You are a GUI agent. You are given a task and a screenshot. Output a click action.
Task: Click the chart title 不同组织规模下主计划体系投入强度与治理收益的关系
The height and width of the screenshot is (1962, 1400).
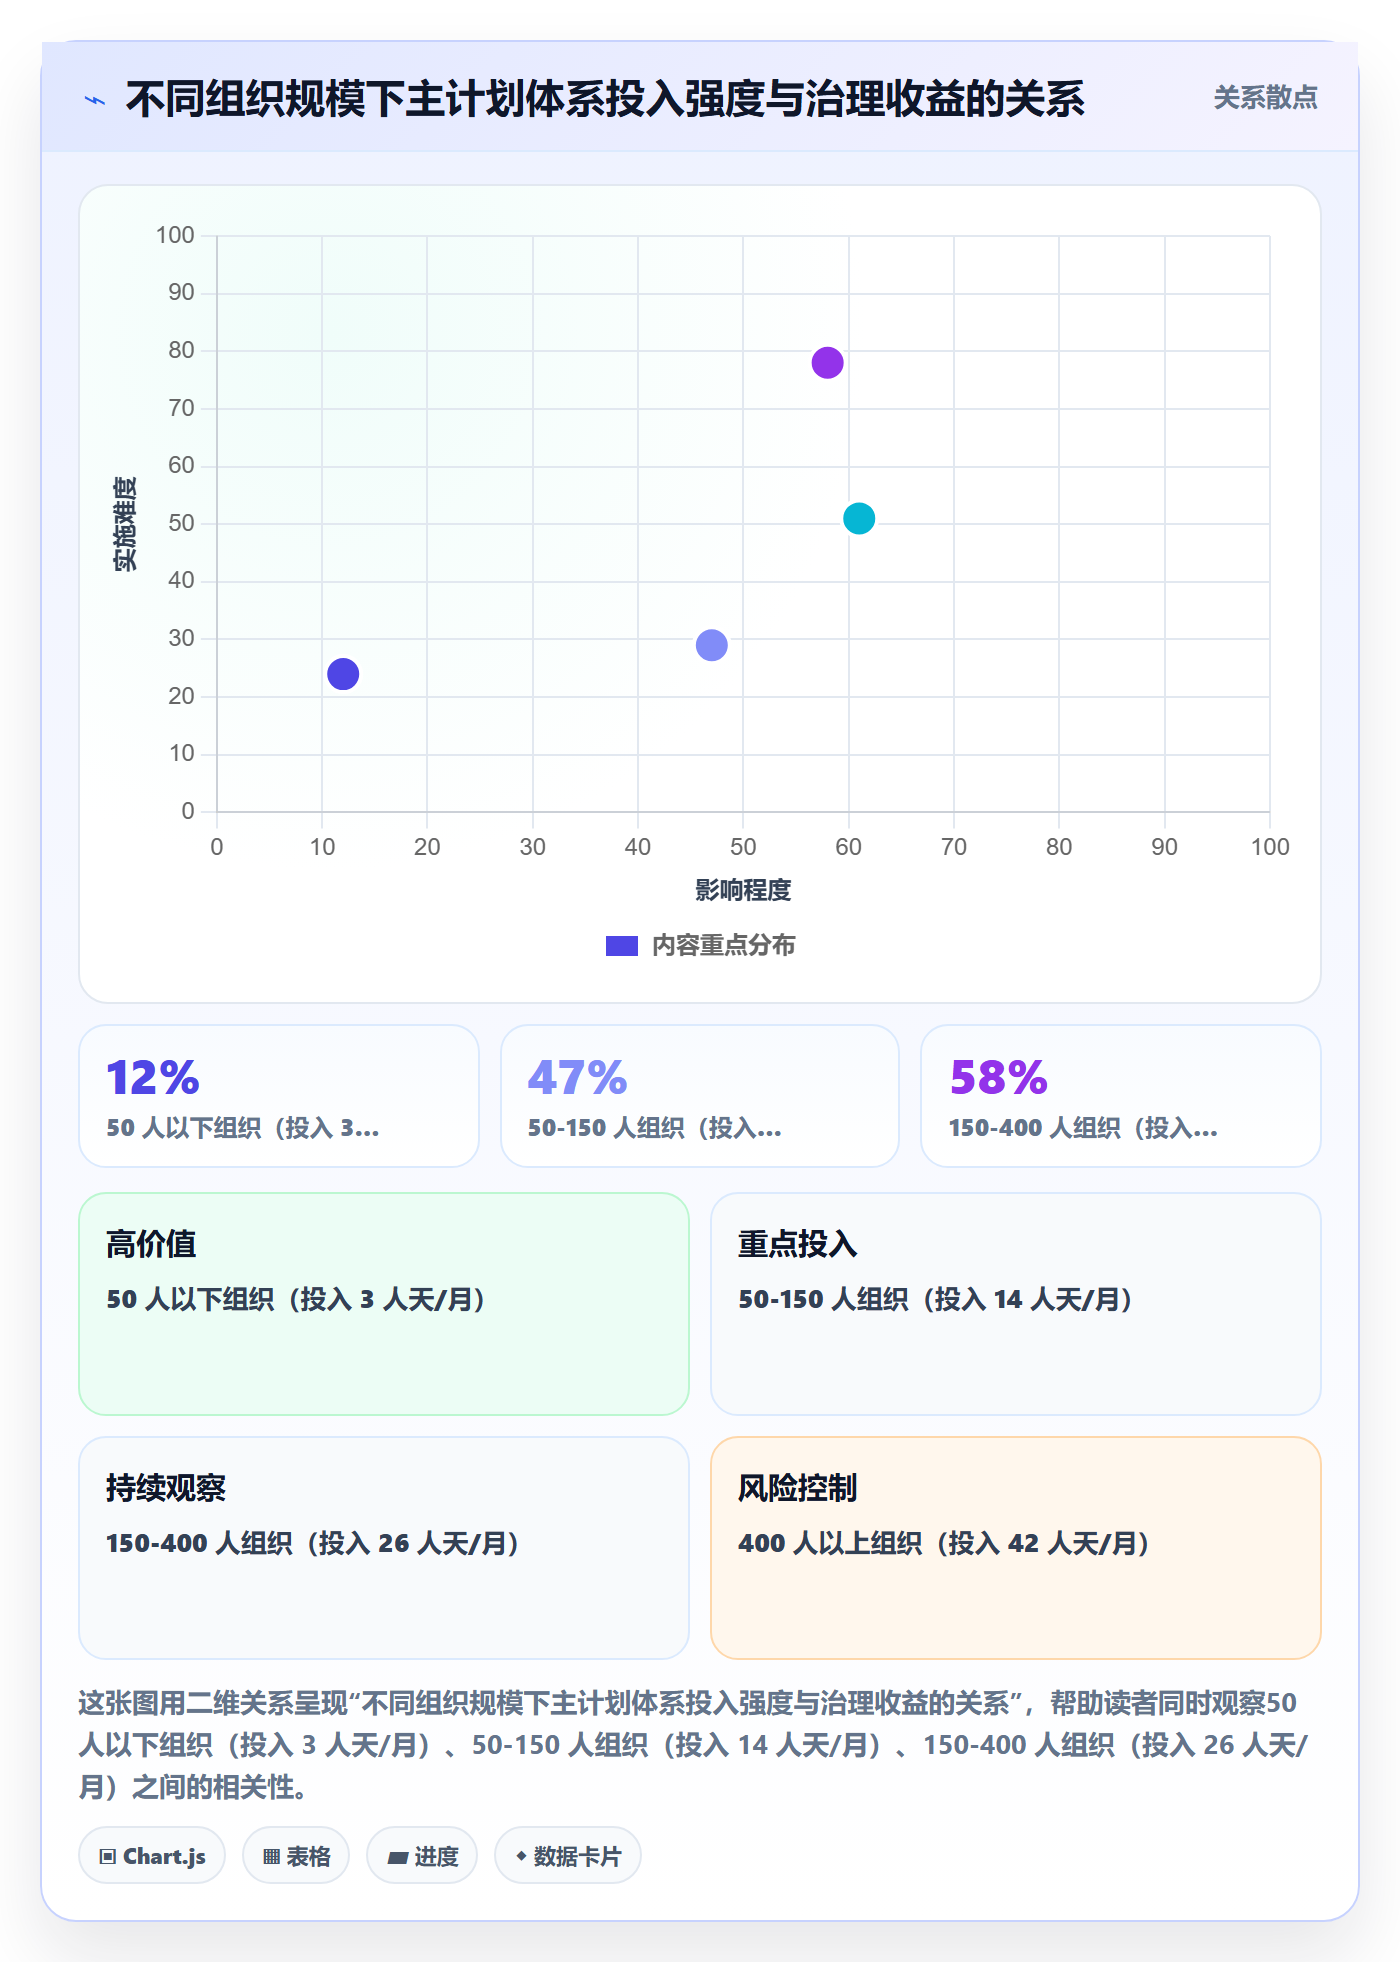605,100
